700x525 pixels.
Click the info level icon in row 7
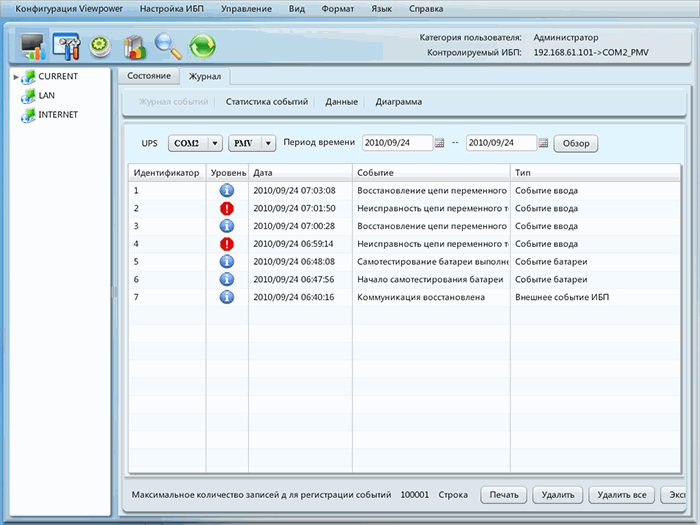(227, 297)
